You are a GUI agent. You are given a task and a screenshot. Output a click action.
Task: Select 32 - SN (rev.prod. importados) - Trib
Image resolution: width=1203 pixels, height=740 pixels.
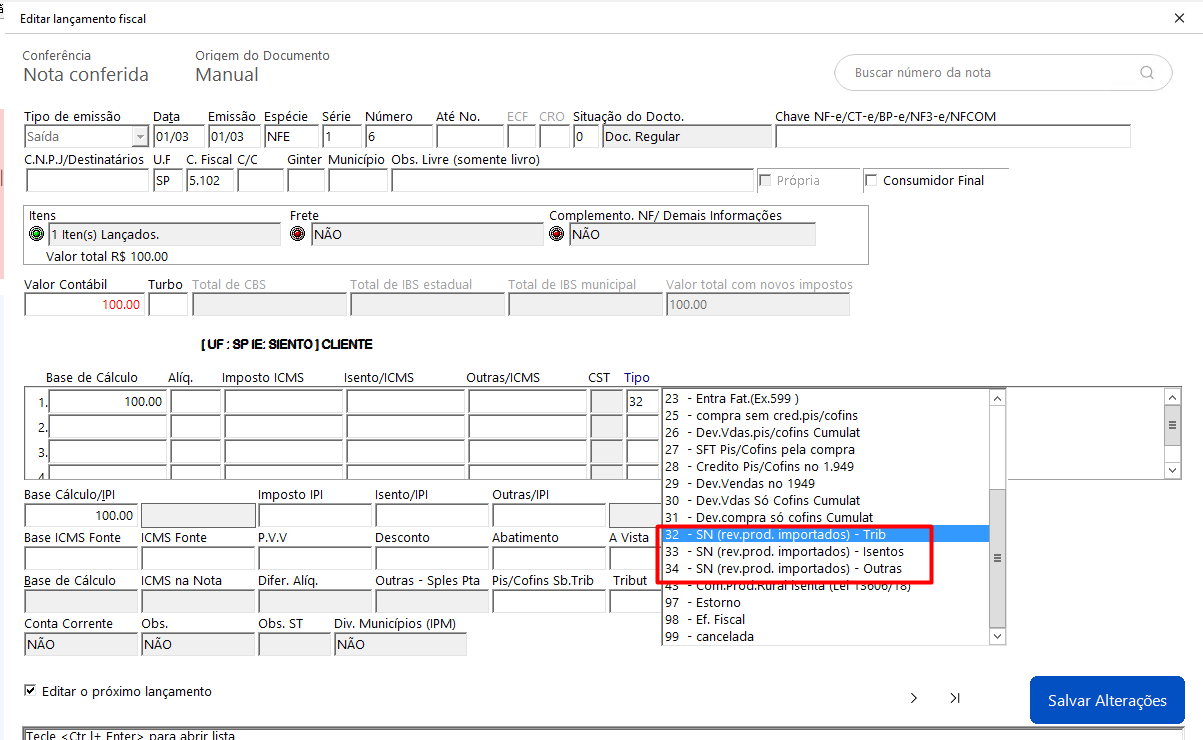pyautogui.click(x=826, y=534)
